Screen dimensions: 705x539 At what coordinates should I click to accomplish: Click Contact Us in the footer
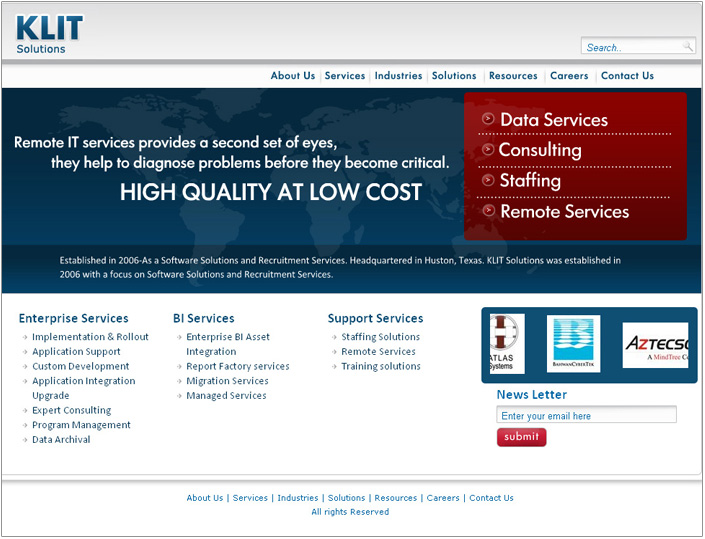[x=491, y=498]
